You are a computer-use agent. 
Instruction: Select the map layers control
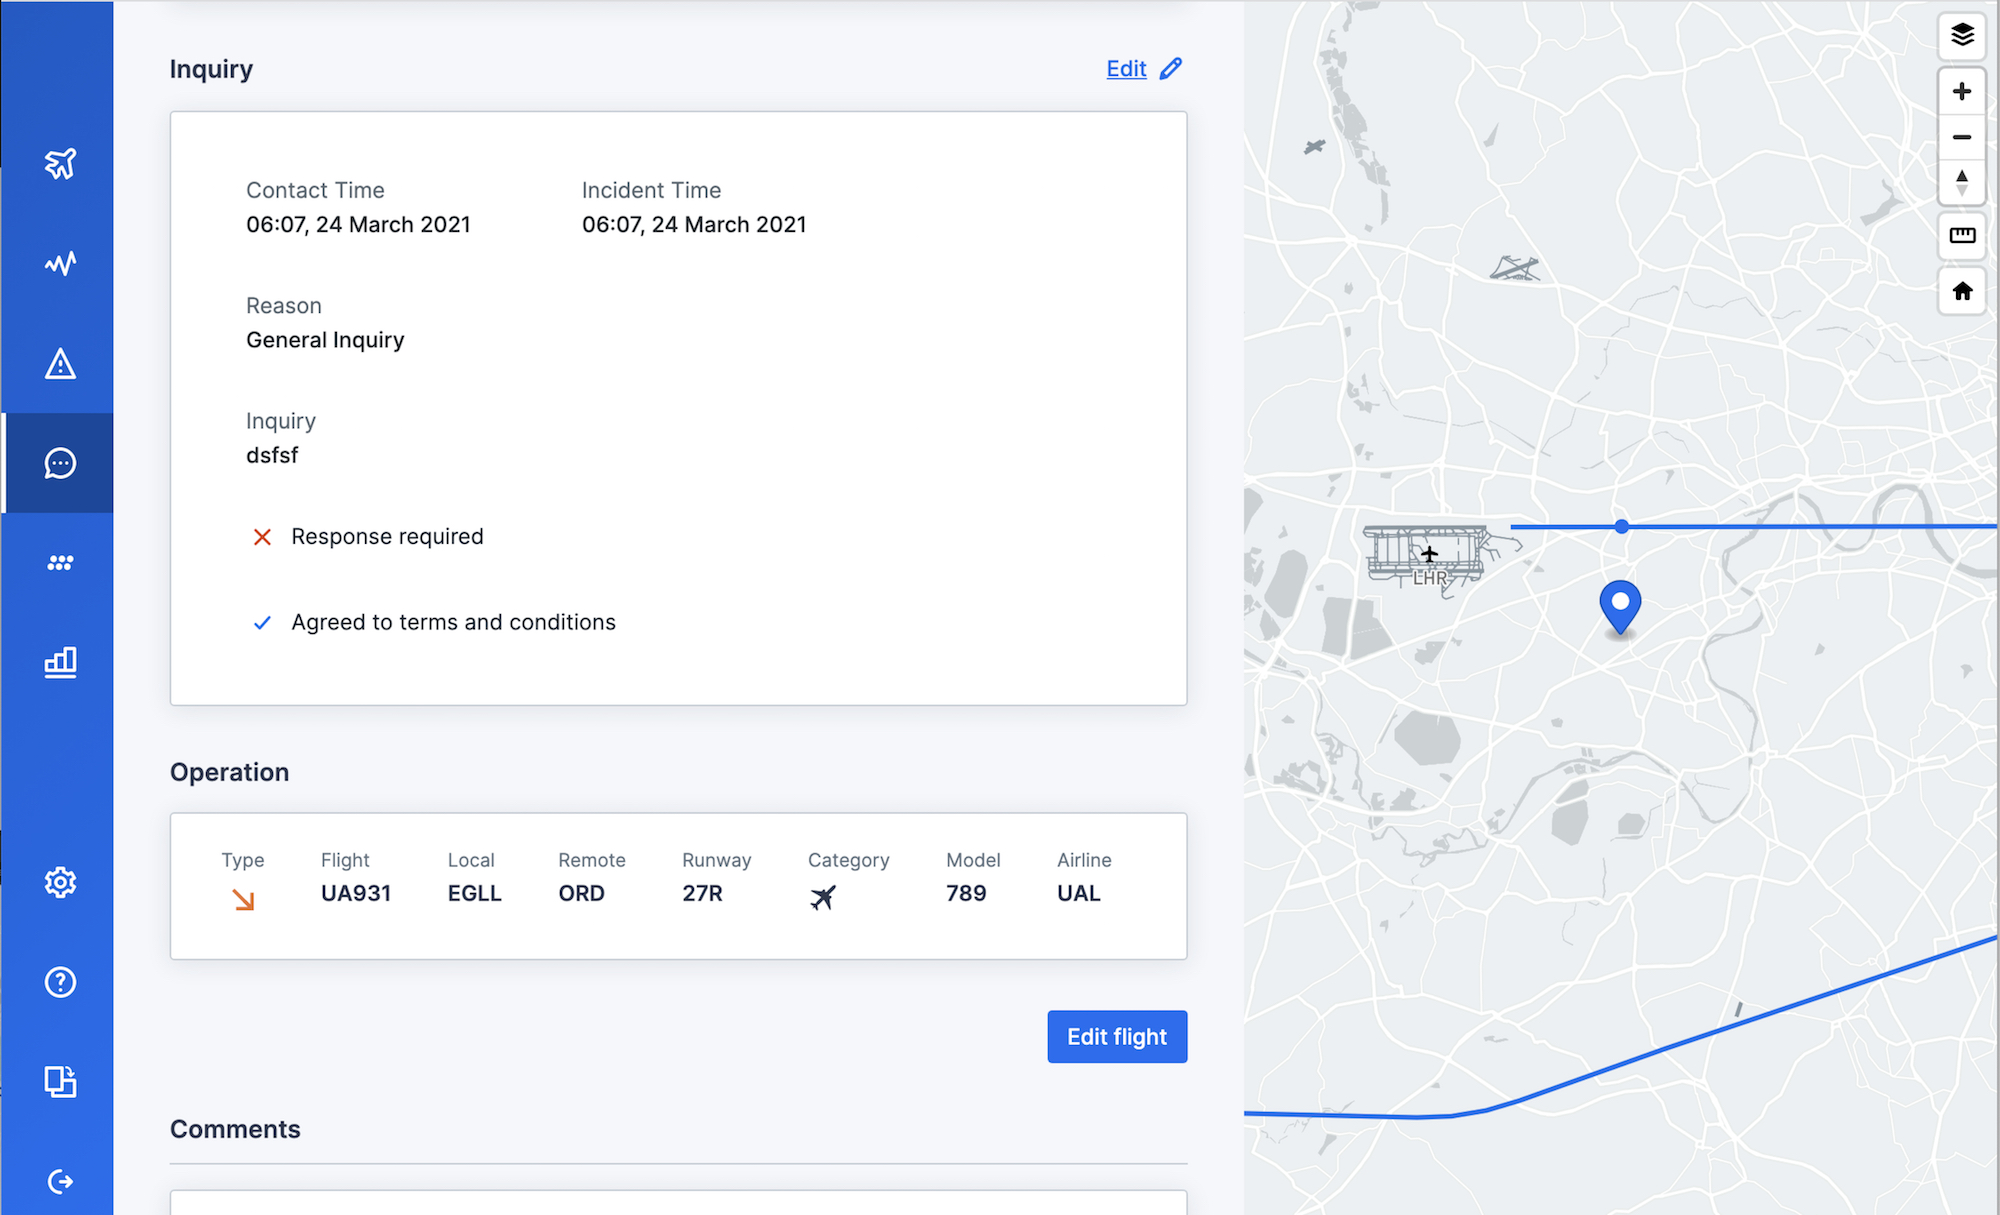[x=1962, y=37]
